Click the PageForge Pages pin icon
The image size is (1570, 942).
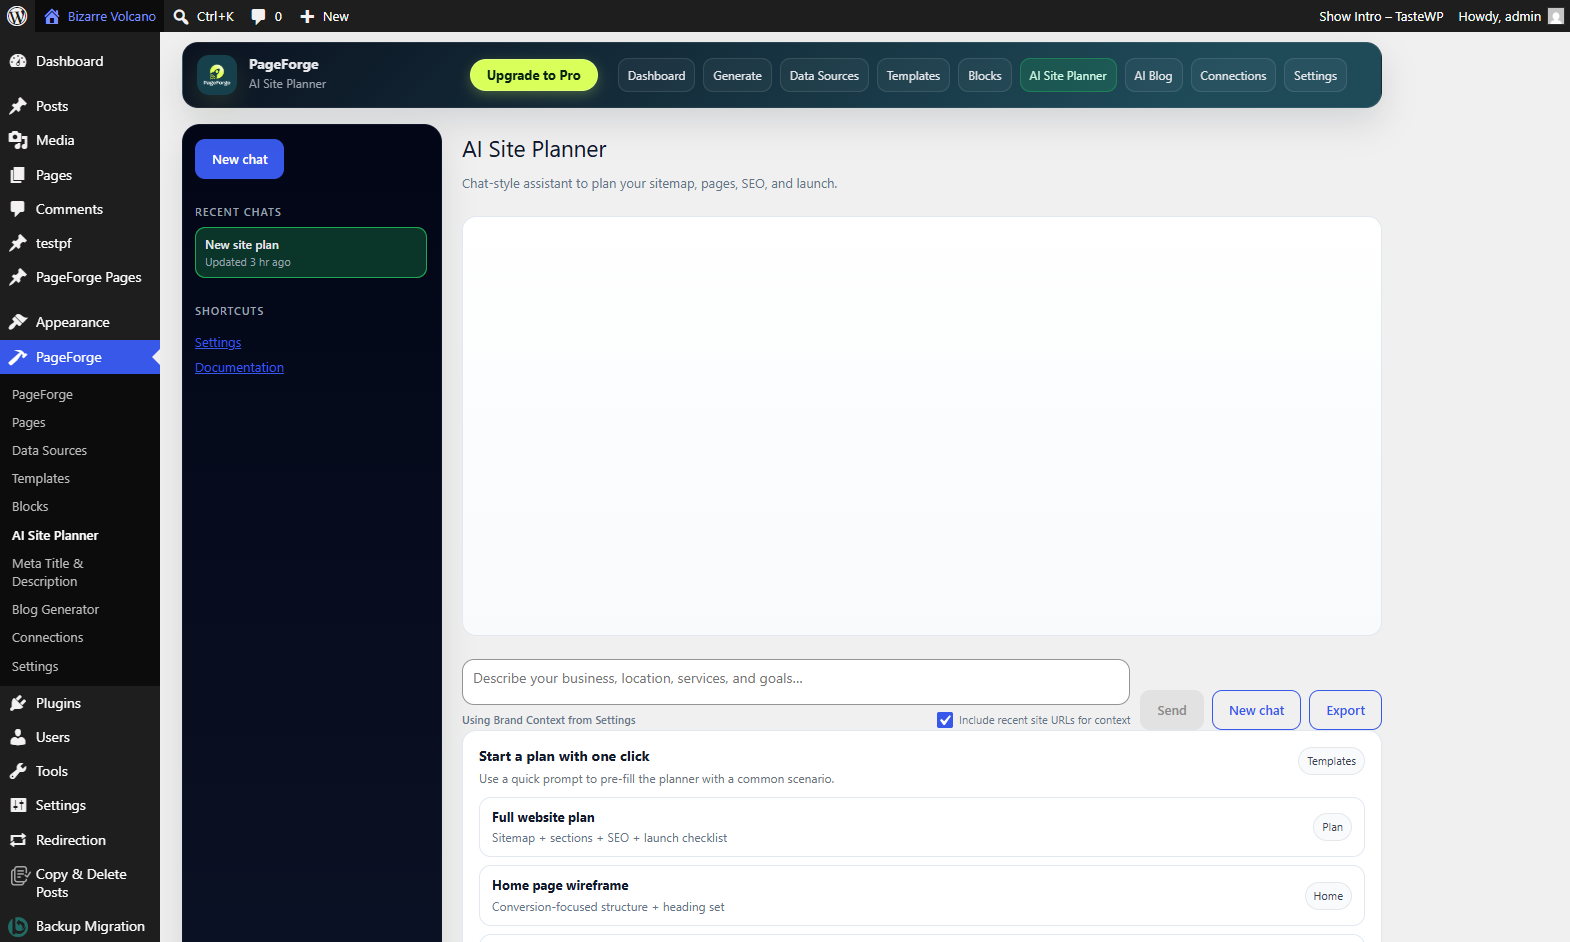pos(18,277)
